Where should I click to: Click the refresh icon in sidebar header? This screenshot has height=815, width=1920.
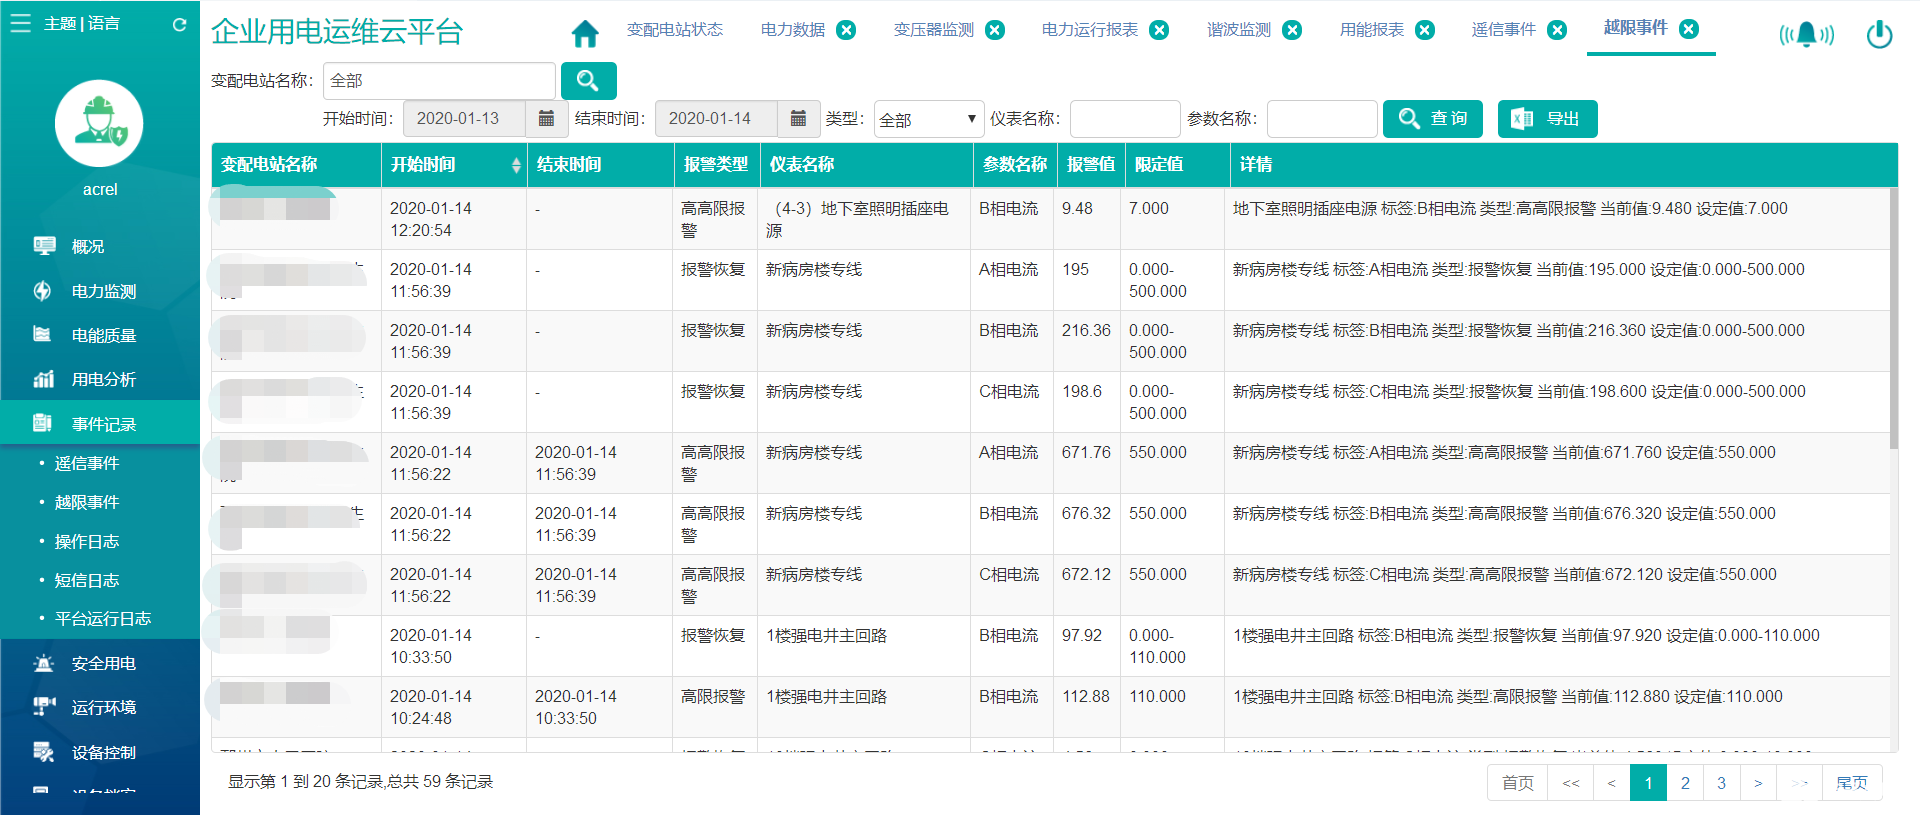point(179,25)
